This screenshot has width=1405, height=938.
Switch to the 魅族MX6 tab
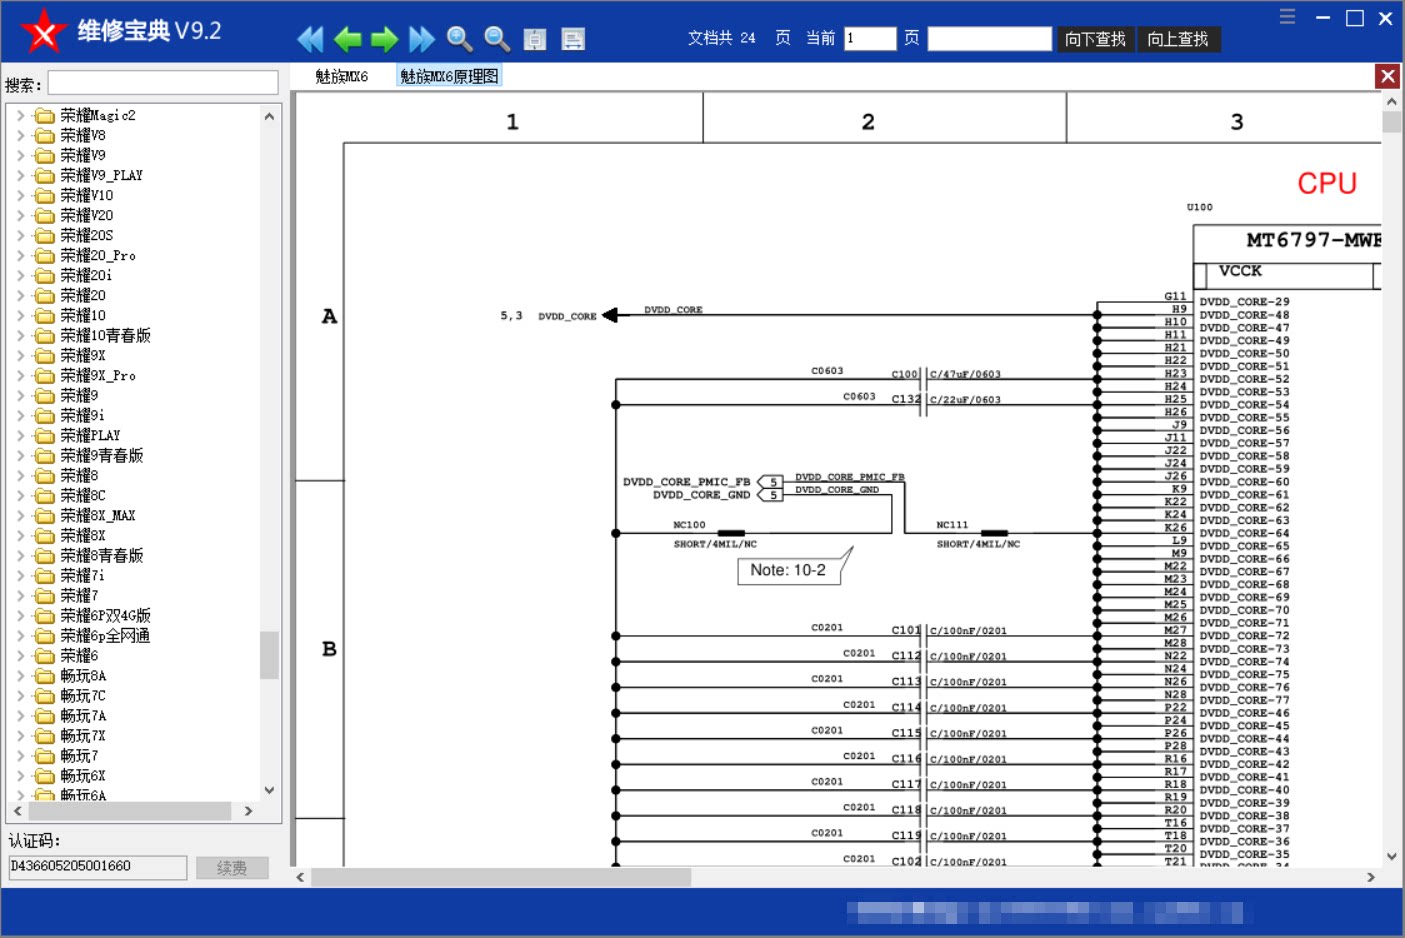coord(342,76)
